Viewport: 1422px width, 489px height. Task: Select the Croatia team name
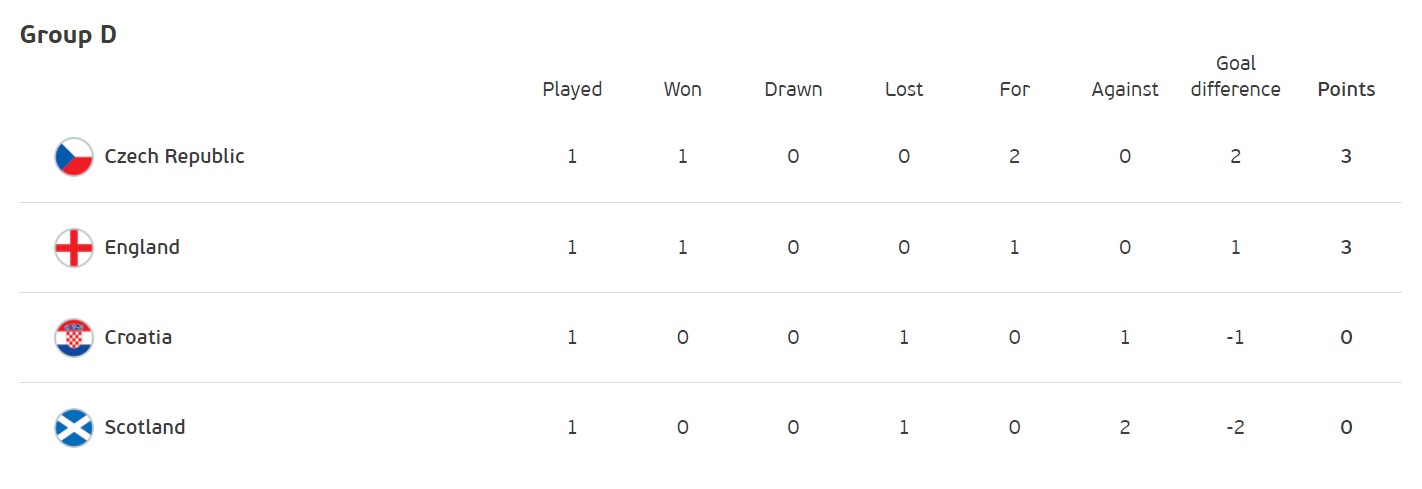tap(138, 337)
